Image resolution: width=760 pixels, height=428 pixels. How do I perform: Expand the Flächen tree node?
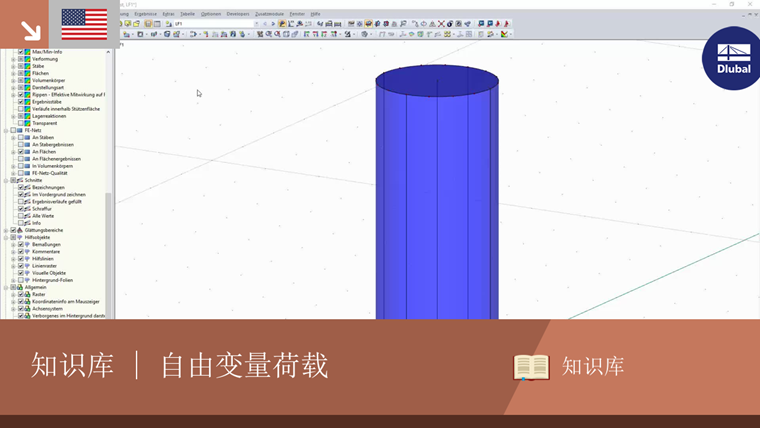[14, 73]
